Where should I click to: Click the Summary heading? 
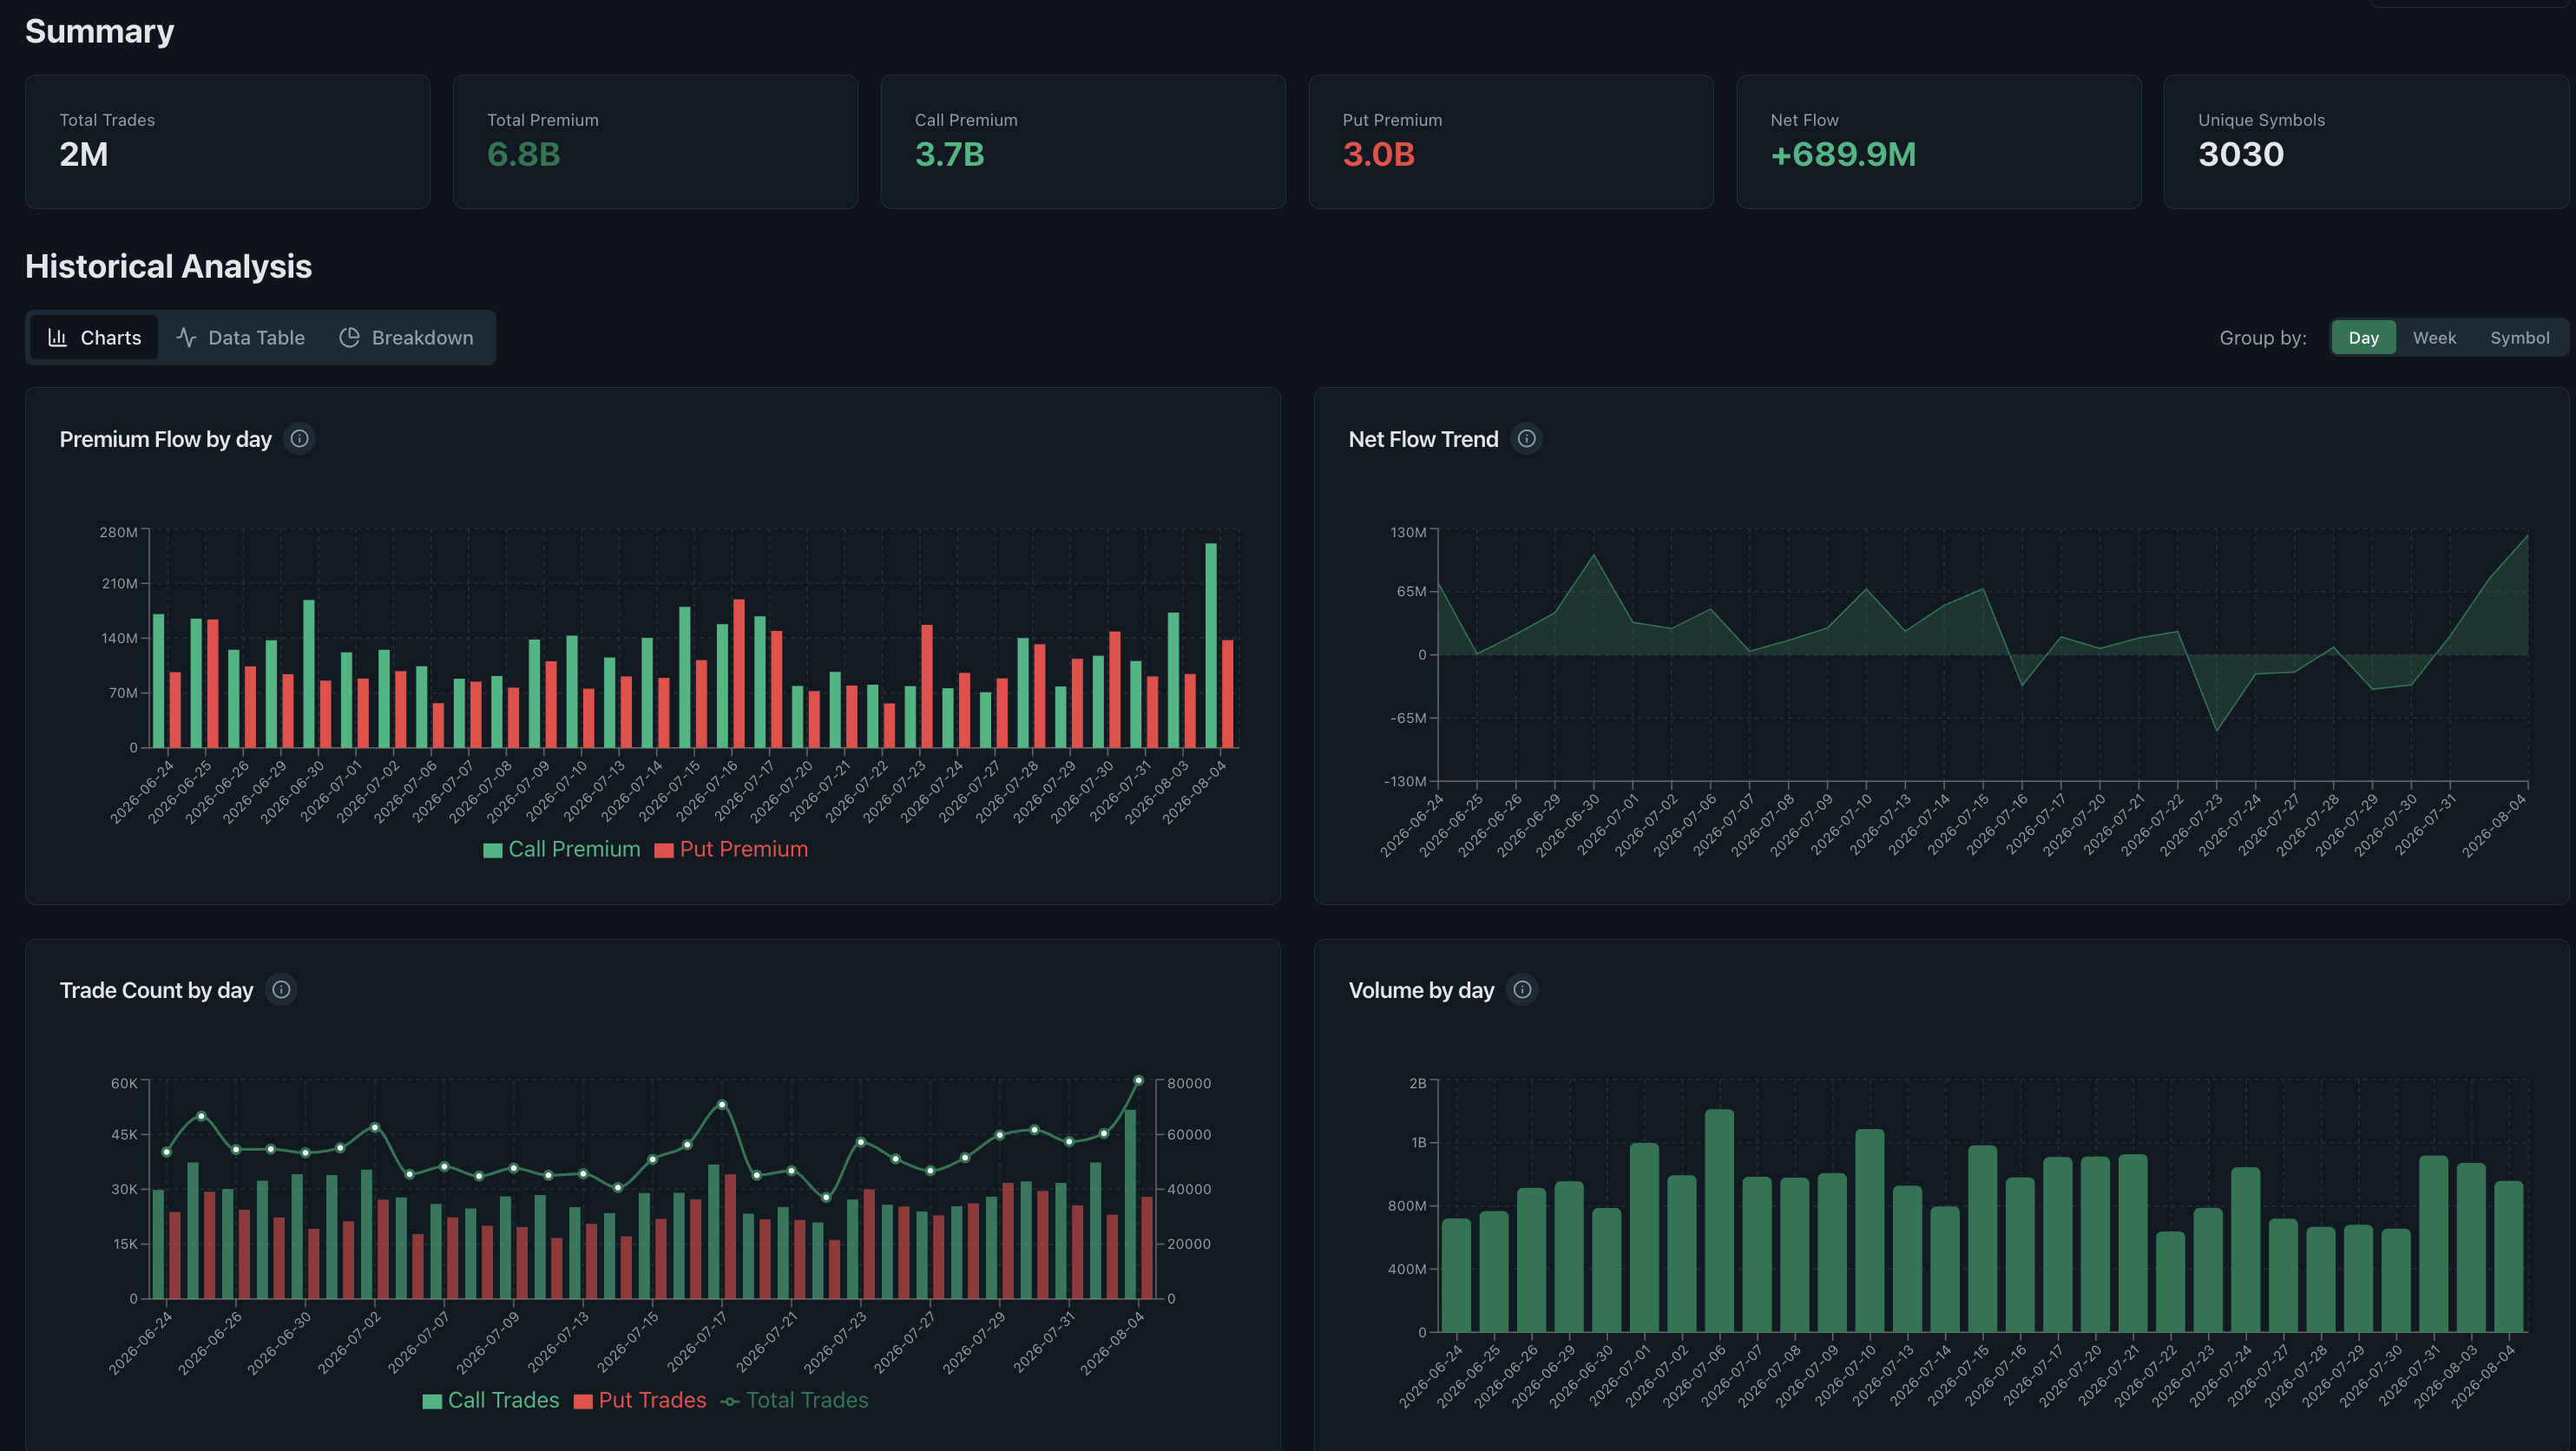click(99, 31)
